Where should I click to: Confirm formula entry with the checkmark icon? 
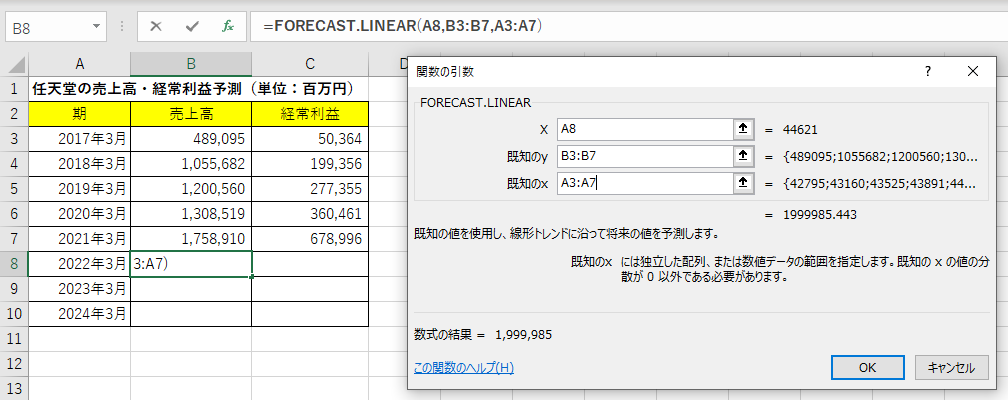(x=192, y=26)
